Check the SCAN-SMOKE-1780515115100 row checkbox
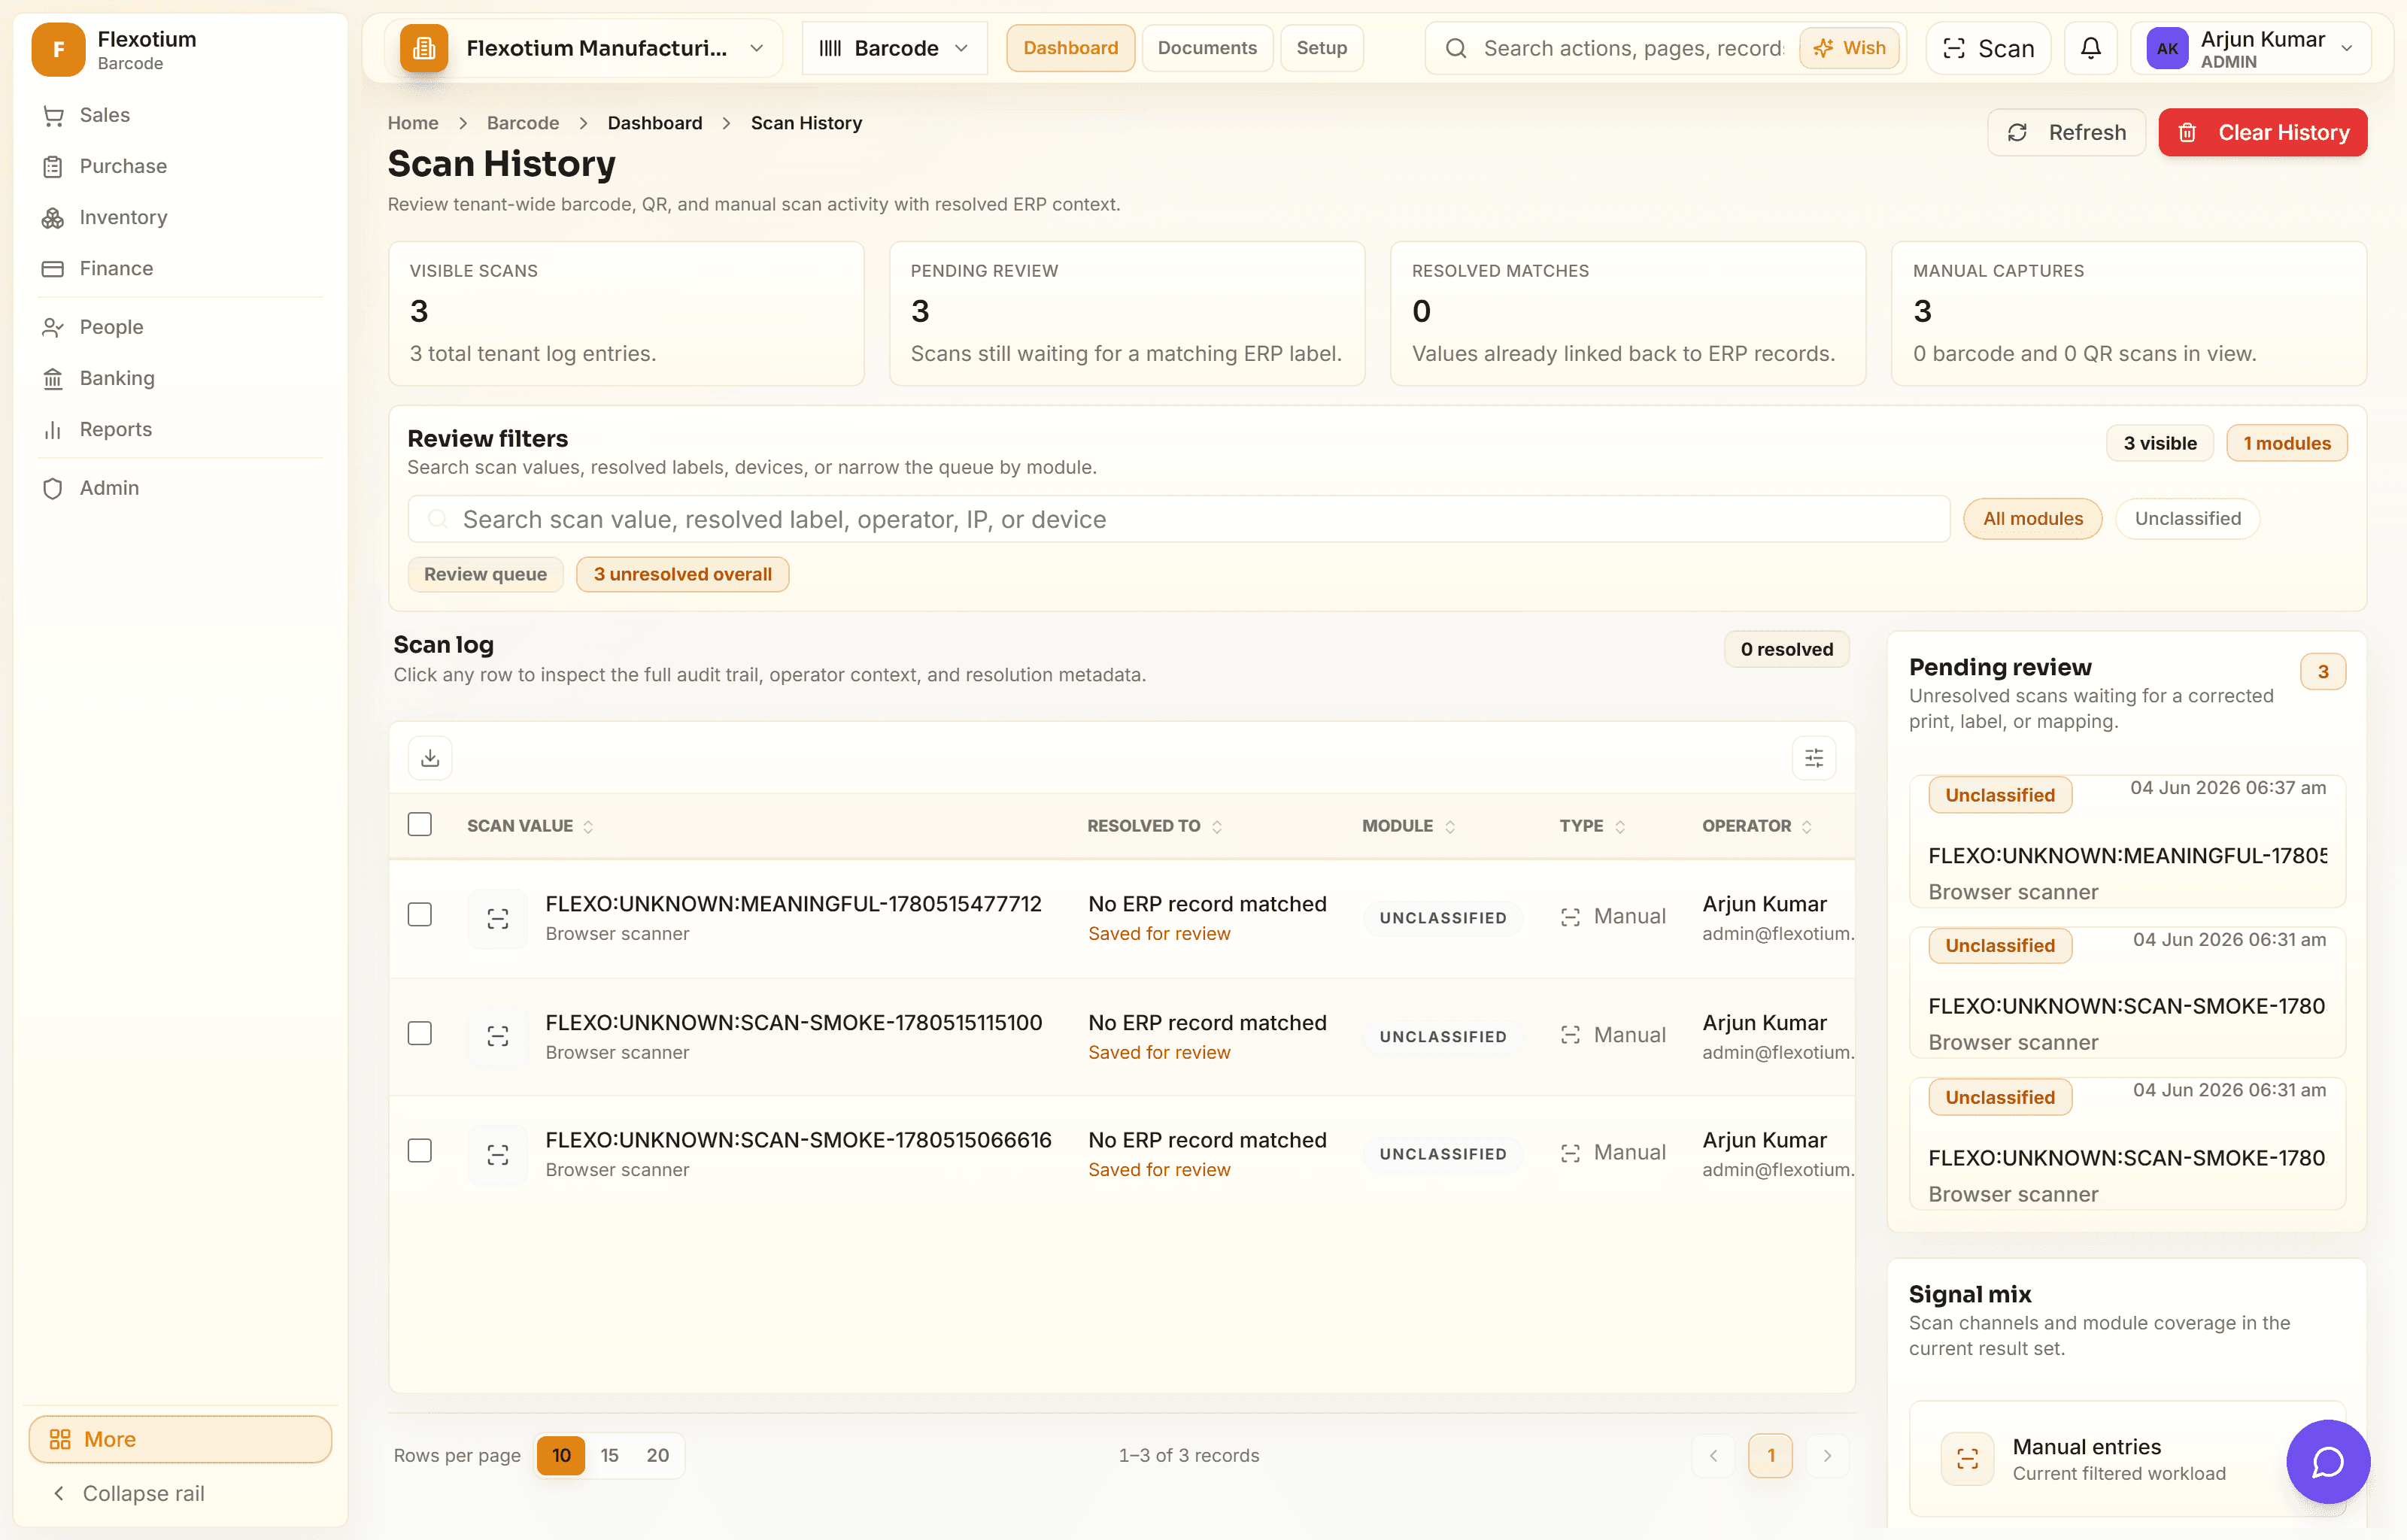Image resolution: width=2407 pixels, height=1540 pixels. (x=420, y=1033)
